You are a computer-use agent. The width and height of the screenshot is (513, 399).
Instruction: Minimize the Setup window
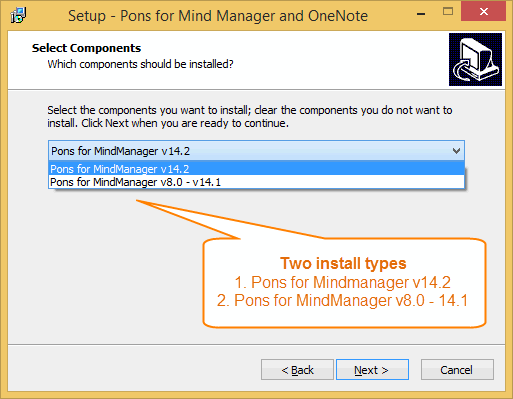(421, 13)
